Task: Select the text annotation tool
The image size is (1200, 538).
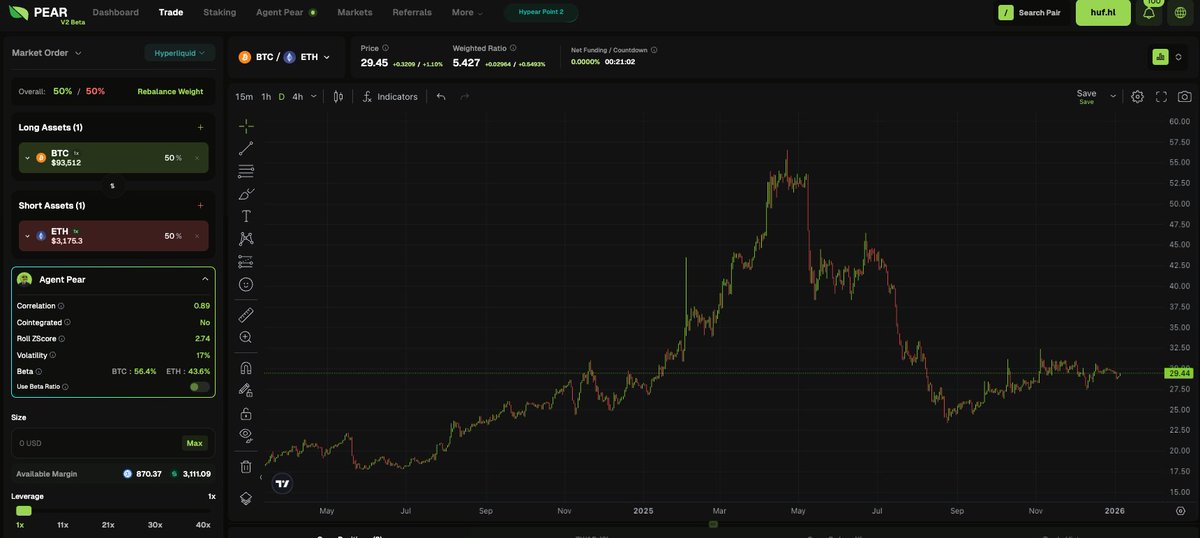Action: coord(246,216)
